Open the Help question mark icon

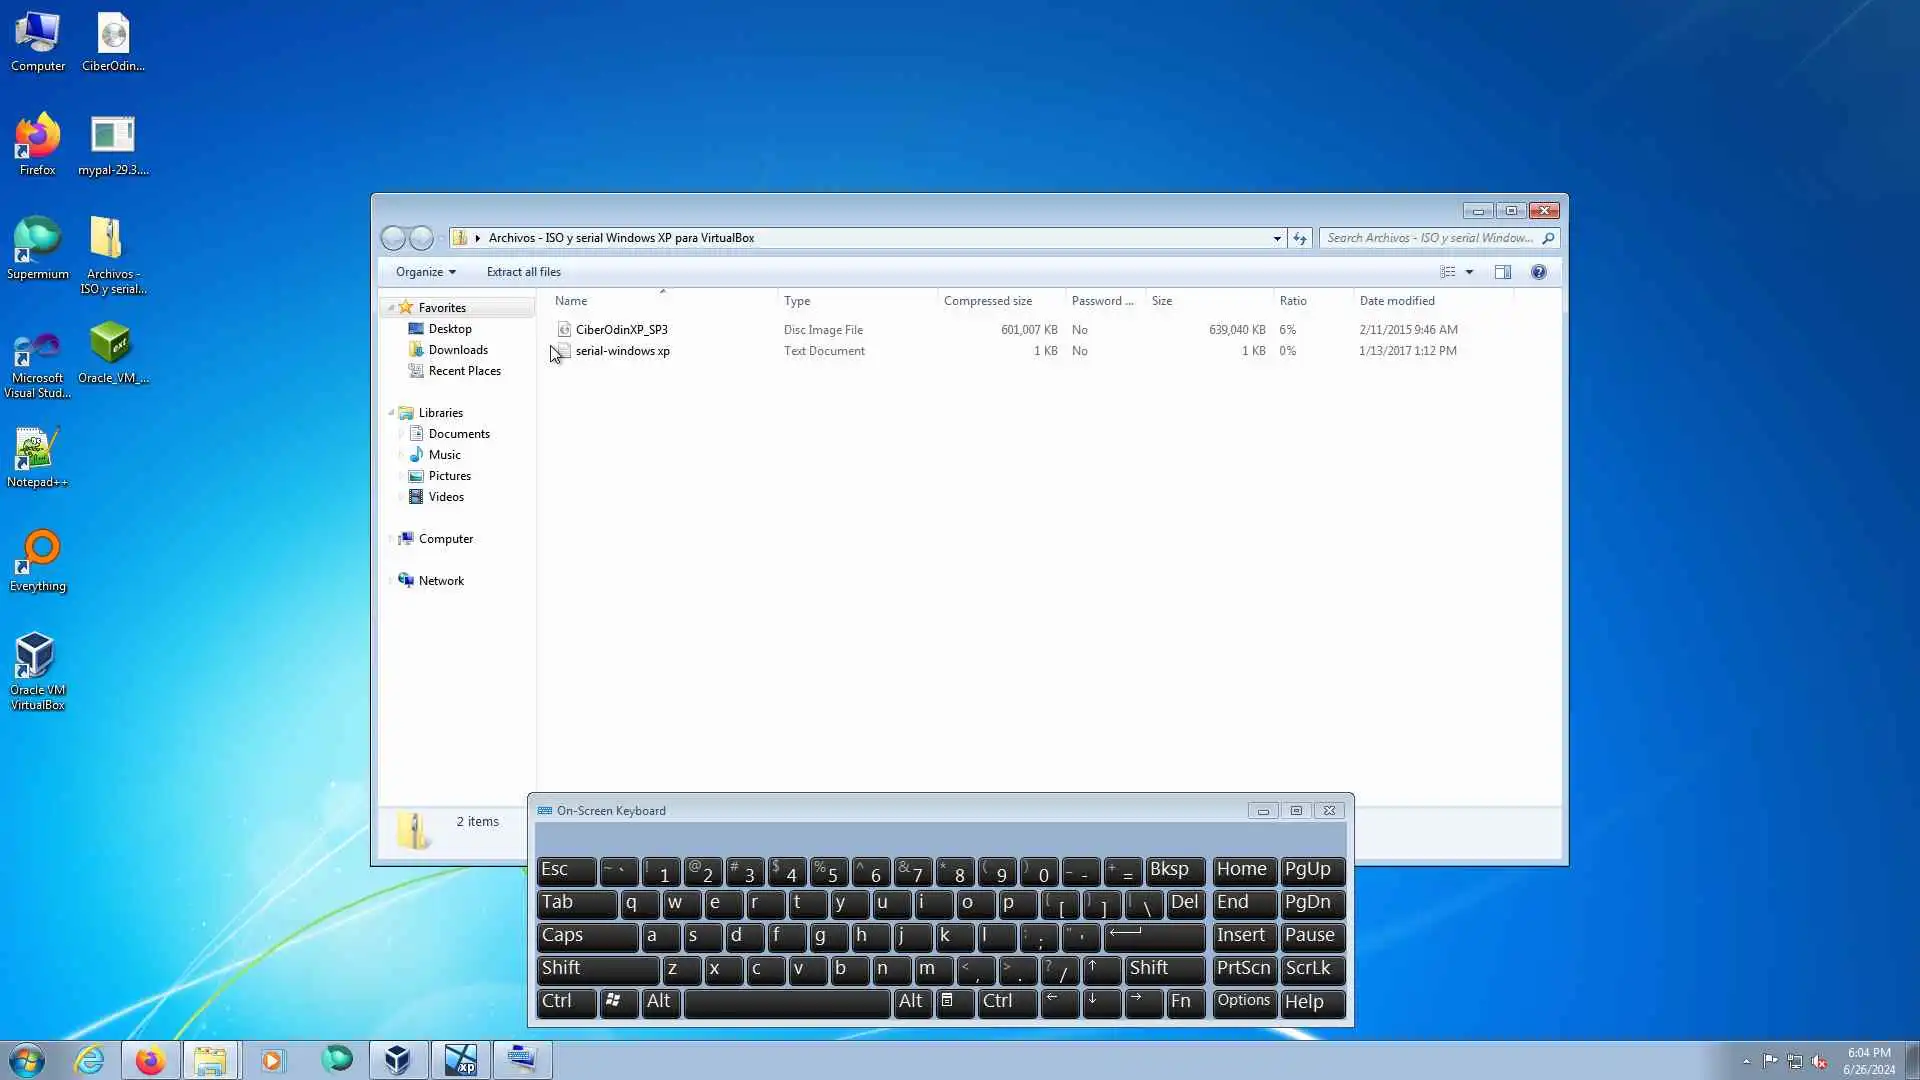tap(1538, 272)
